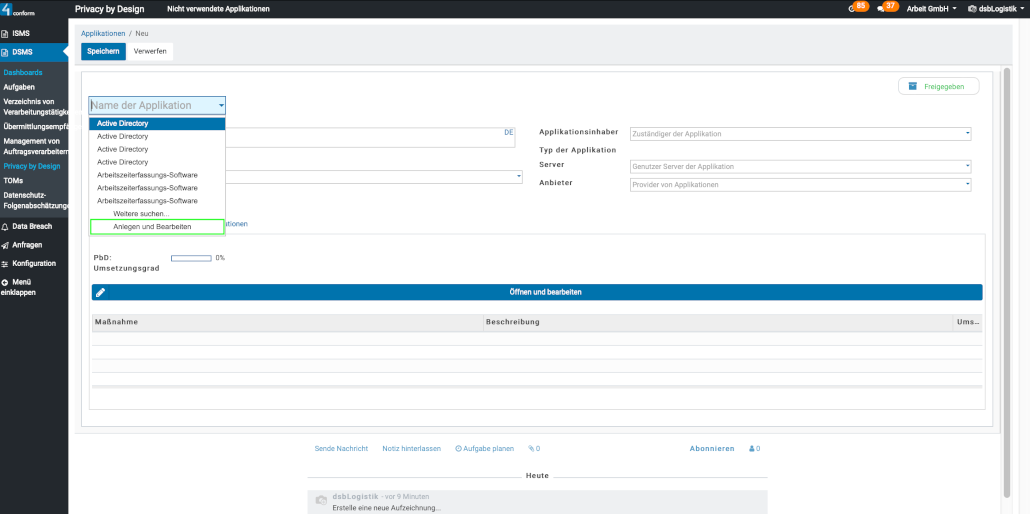1030x514 pixels.
Task: Open the messages chat icon with badge 37
Action: coord(882,8)
